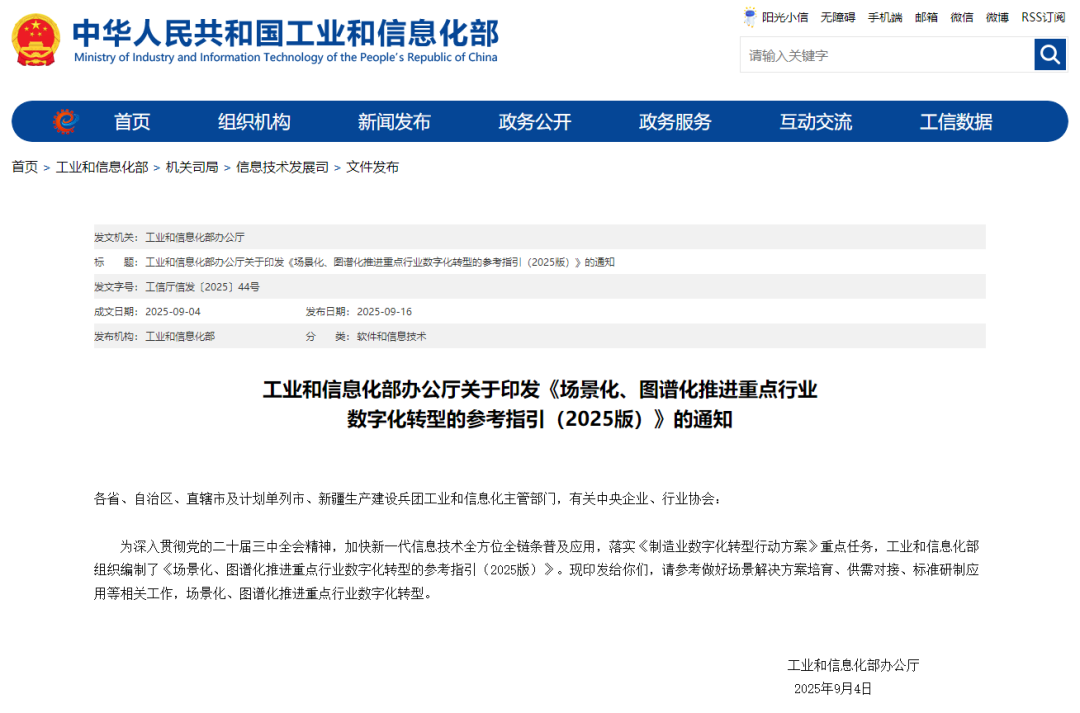This screenshot has width=1080, height=713.
Task: Select the 发布机构 value 工业和信息化部
Action: (180, 336)
